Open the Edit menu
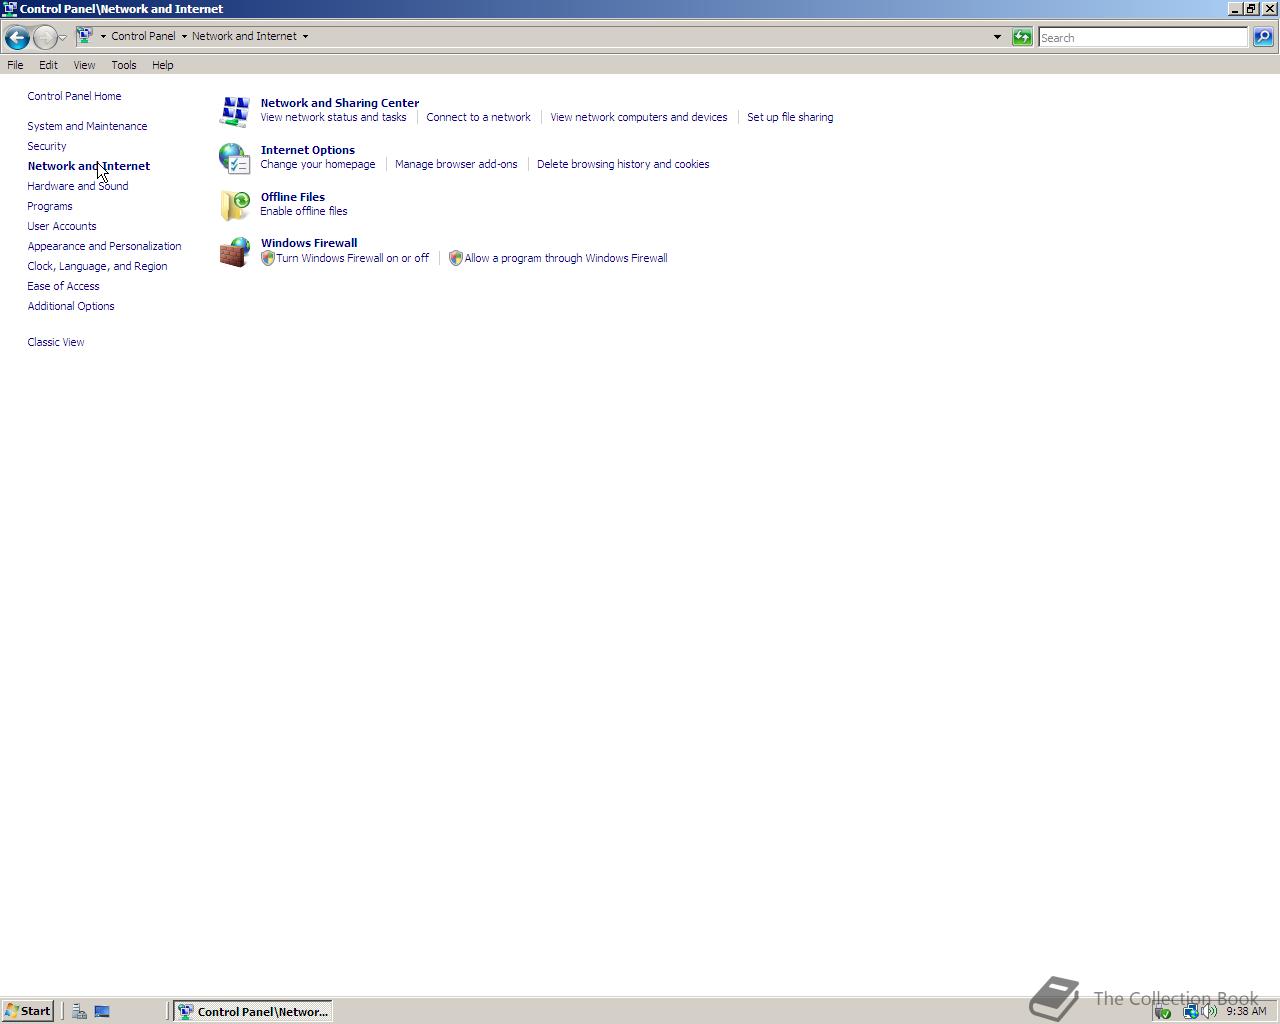Image resolution: width=1280 pixels, height=1024 pixels. [x=48, y=65]
